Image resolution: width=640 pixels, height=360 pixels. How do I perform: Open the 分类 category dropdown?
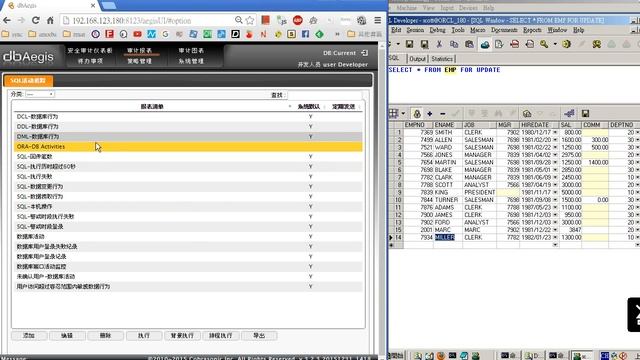click(x=40, y=94)
